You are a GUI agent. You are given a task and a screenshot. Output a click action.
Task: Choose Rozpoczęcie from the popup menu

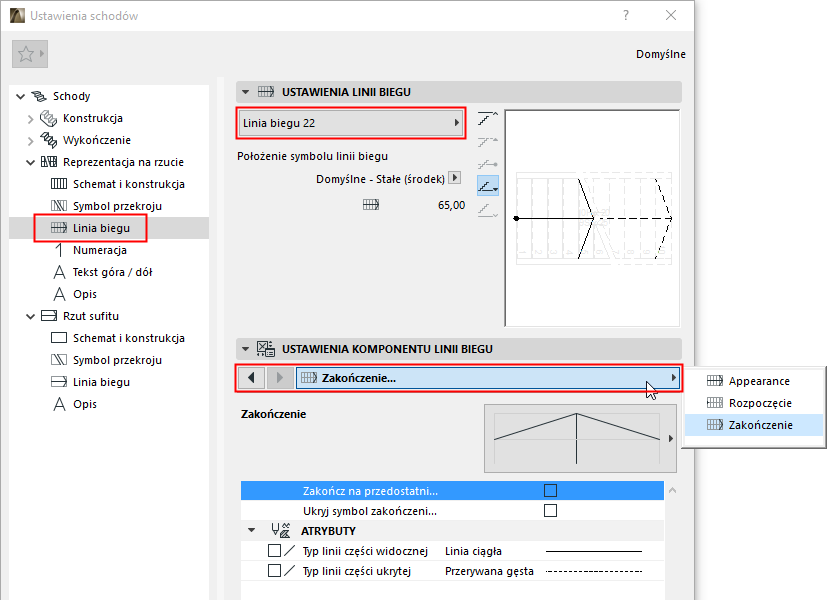[x=754, y=403]
